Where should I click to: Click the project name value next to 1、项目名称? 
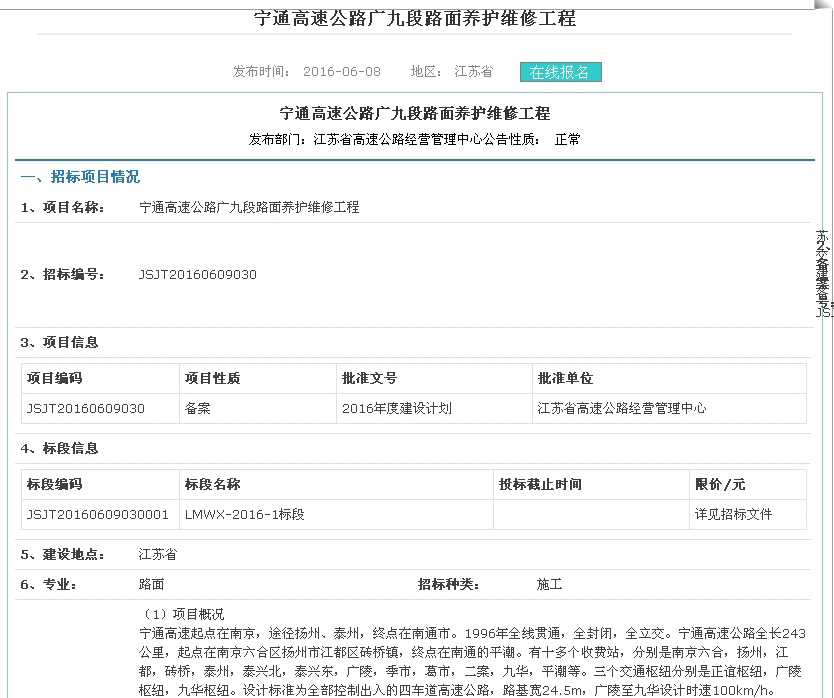[249, 207]
